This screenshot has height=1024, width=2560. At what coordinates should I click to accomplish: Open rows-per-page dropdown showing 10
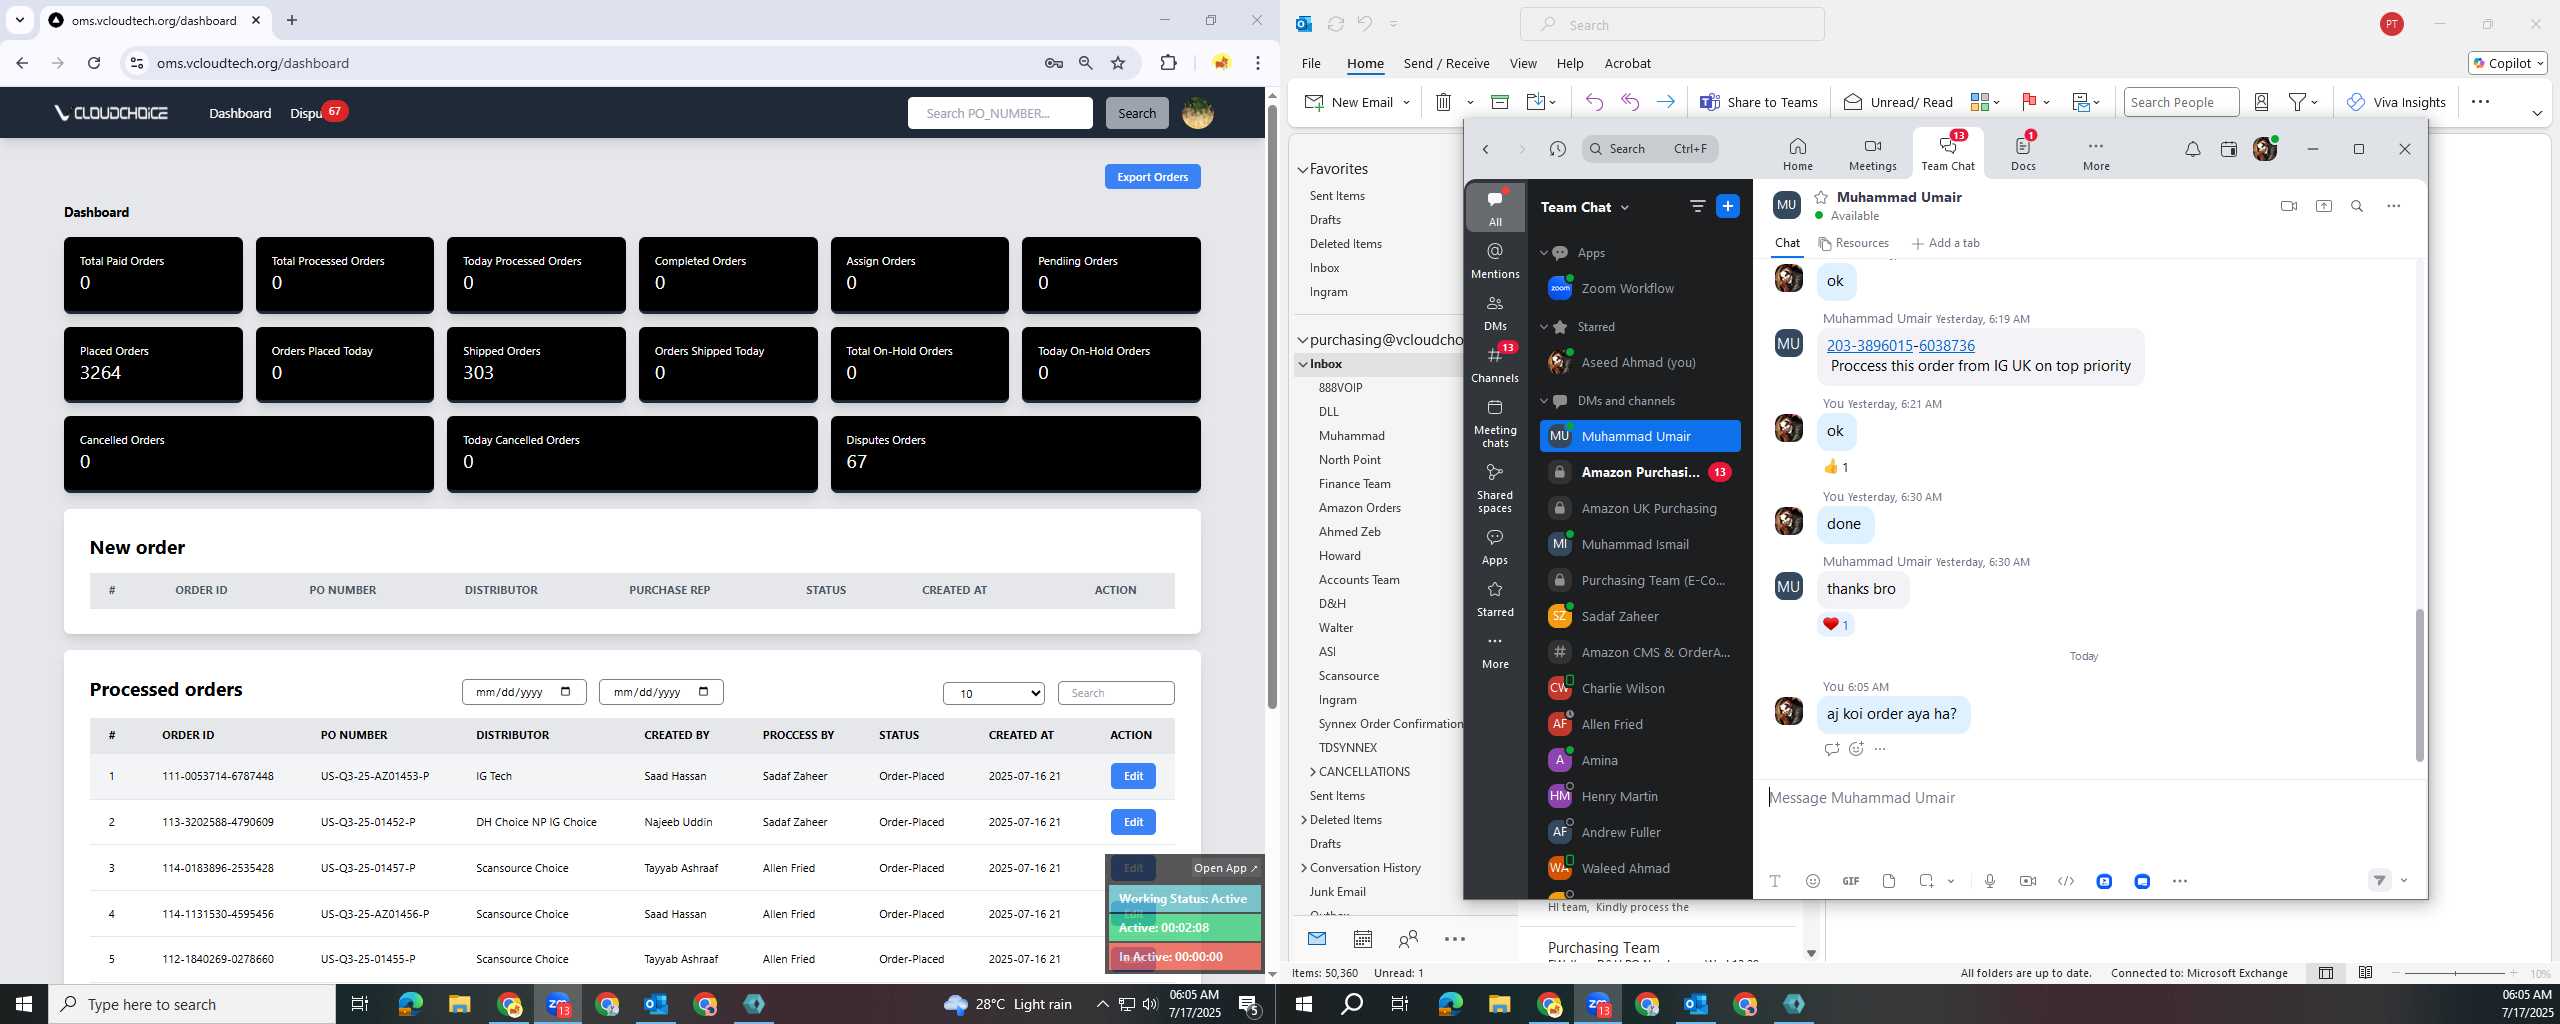993,693
